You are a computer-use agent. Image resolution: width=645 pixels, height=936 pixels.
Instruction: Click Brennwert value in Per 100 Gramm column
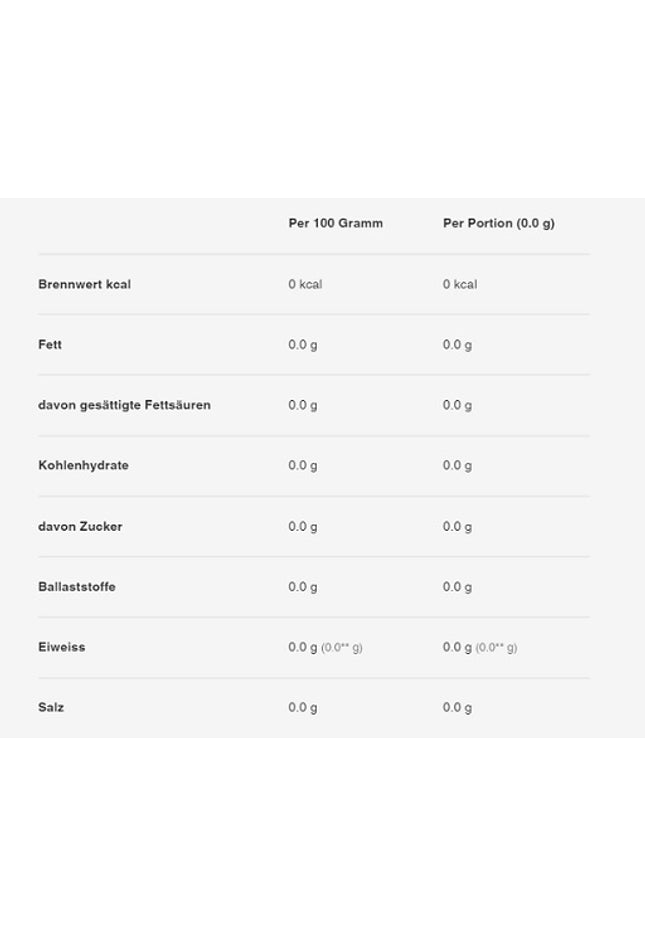coord(305,284)
